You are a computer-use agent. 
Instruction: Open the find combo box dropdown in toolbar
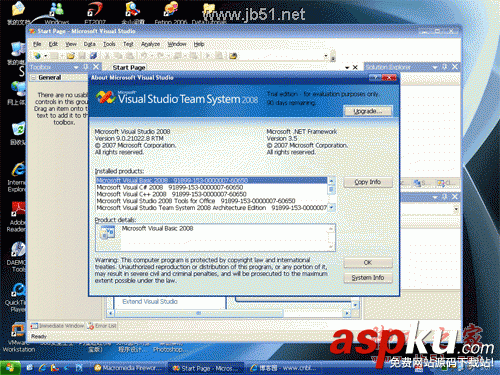click(326, 56)
